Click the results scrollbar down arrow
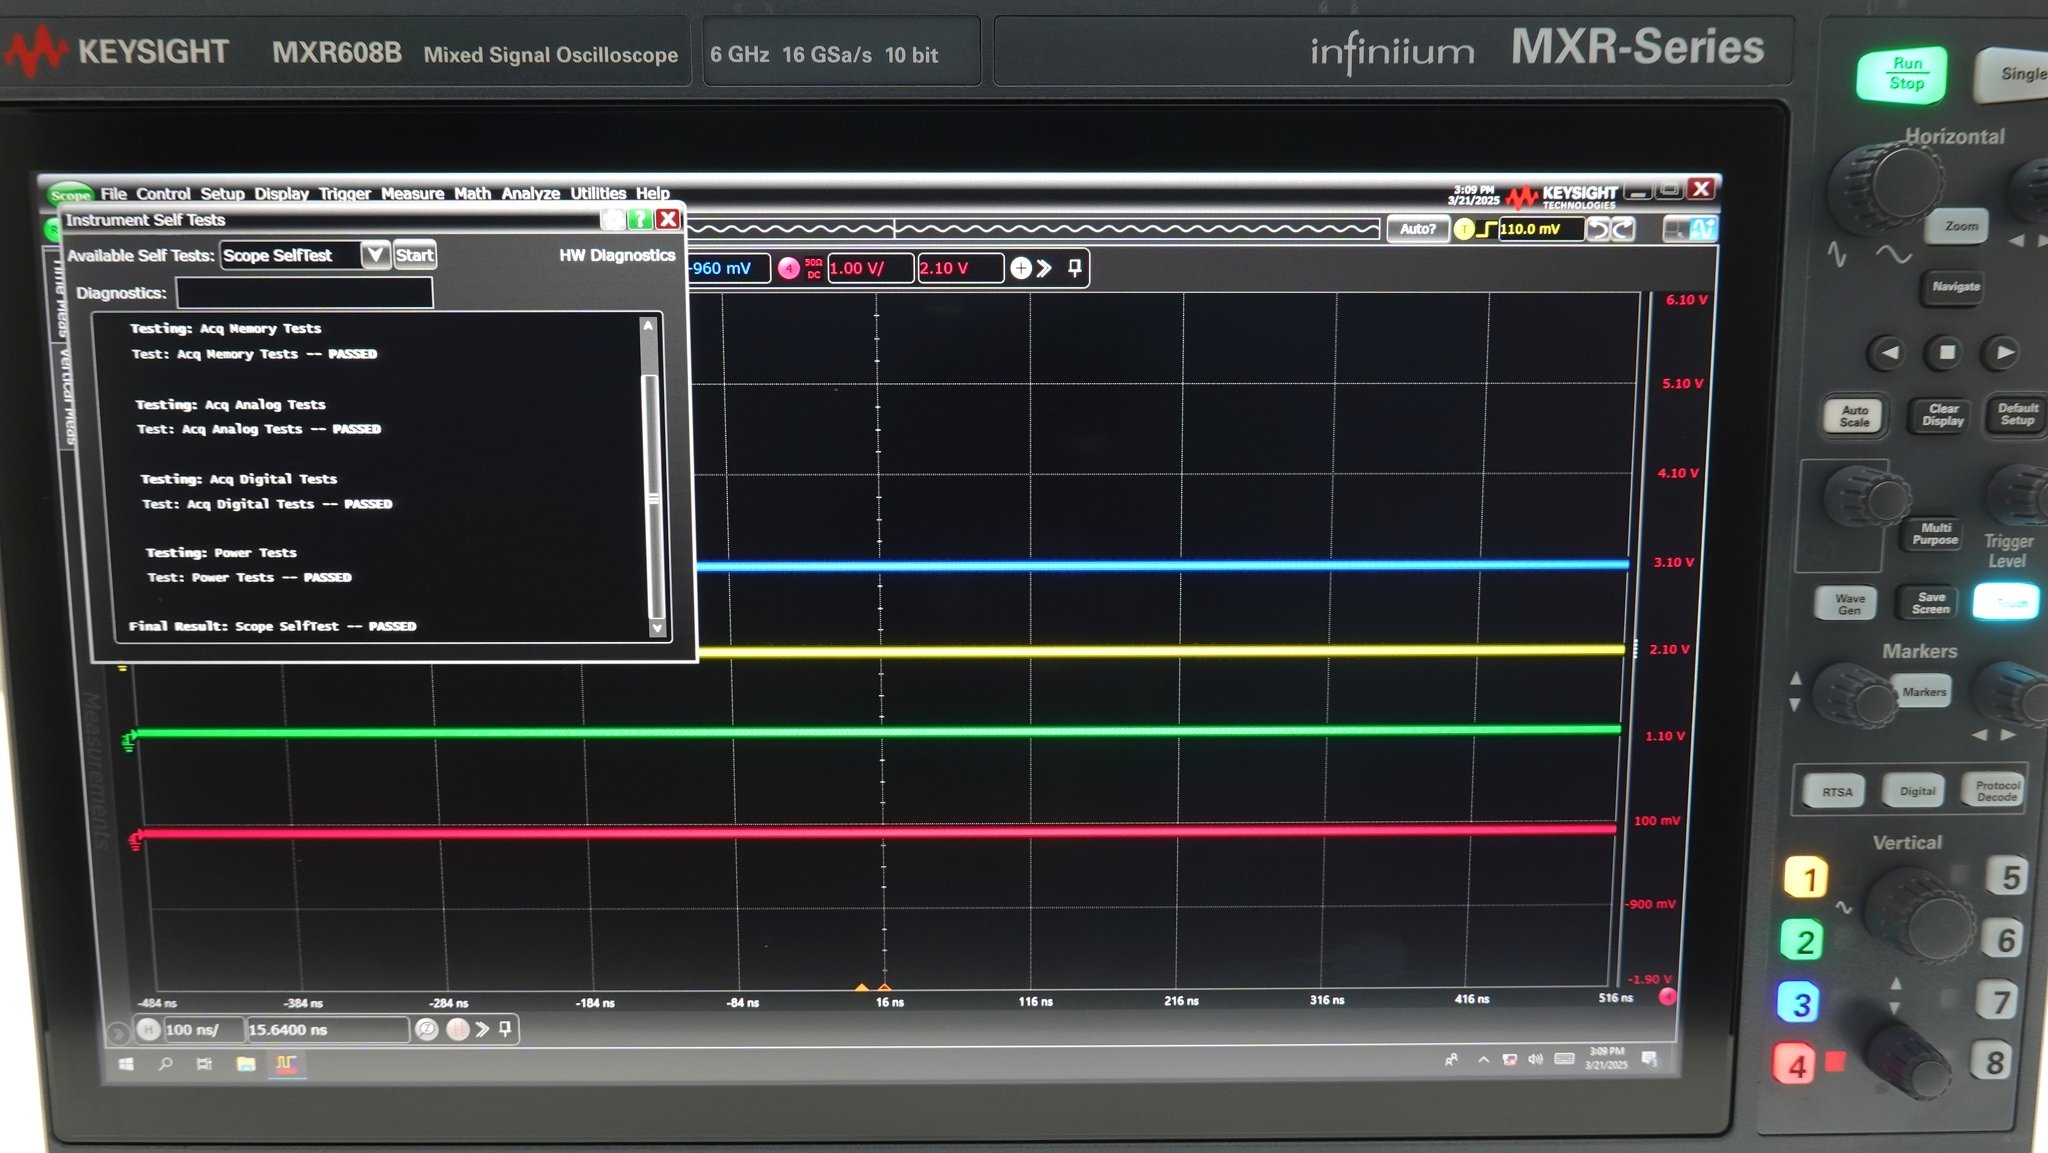Screen dimensions: 2048x1153 [x=657, y=628]
